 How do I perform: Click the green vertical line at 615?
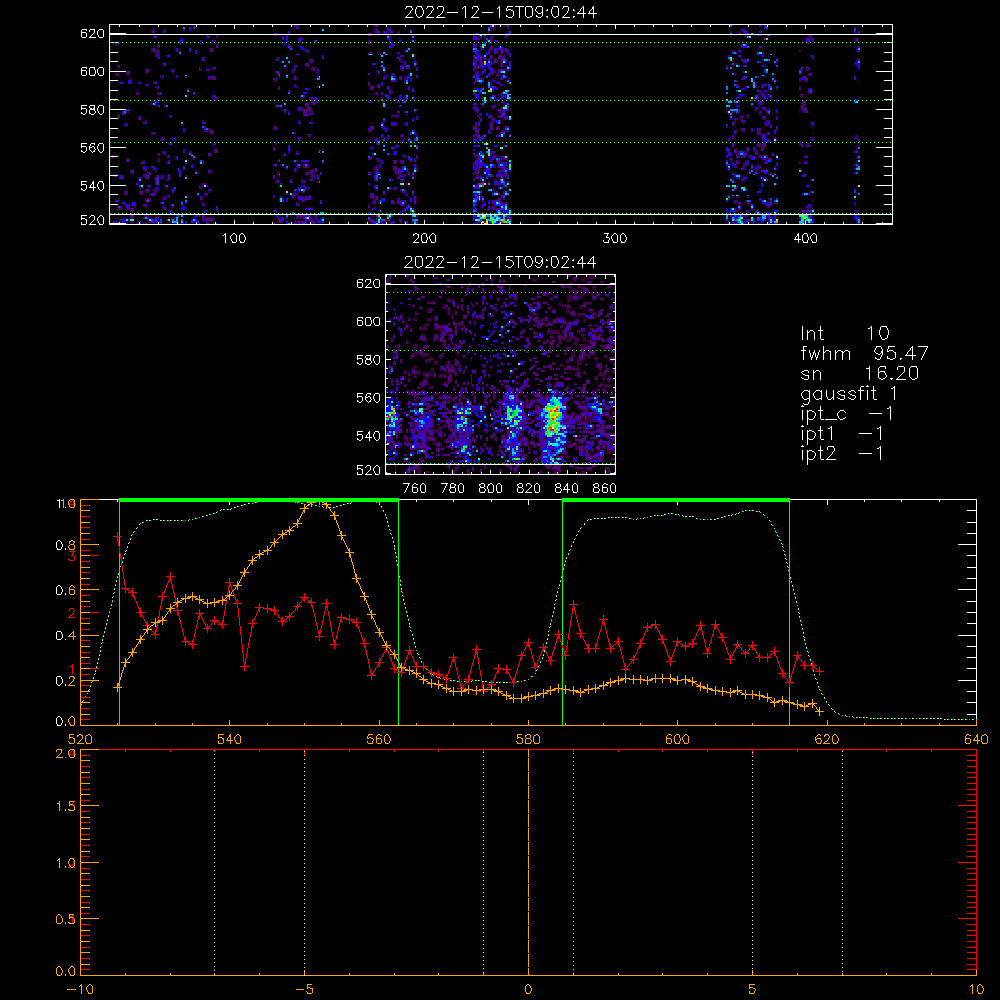click(790, 612)
